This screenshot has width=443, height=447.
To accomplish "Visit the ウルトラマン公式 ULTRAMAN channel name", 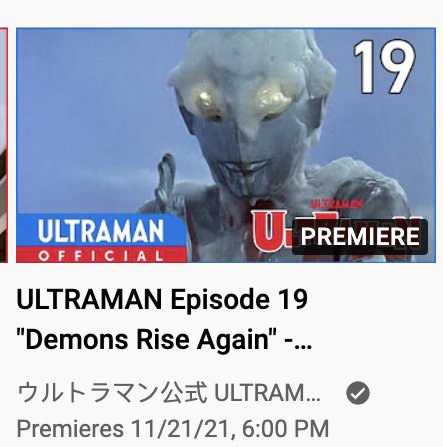I will coord(168,393).
